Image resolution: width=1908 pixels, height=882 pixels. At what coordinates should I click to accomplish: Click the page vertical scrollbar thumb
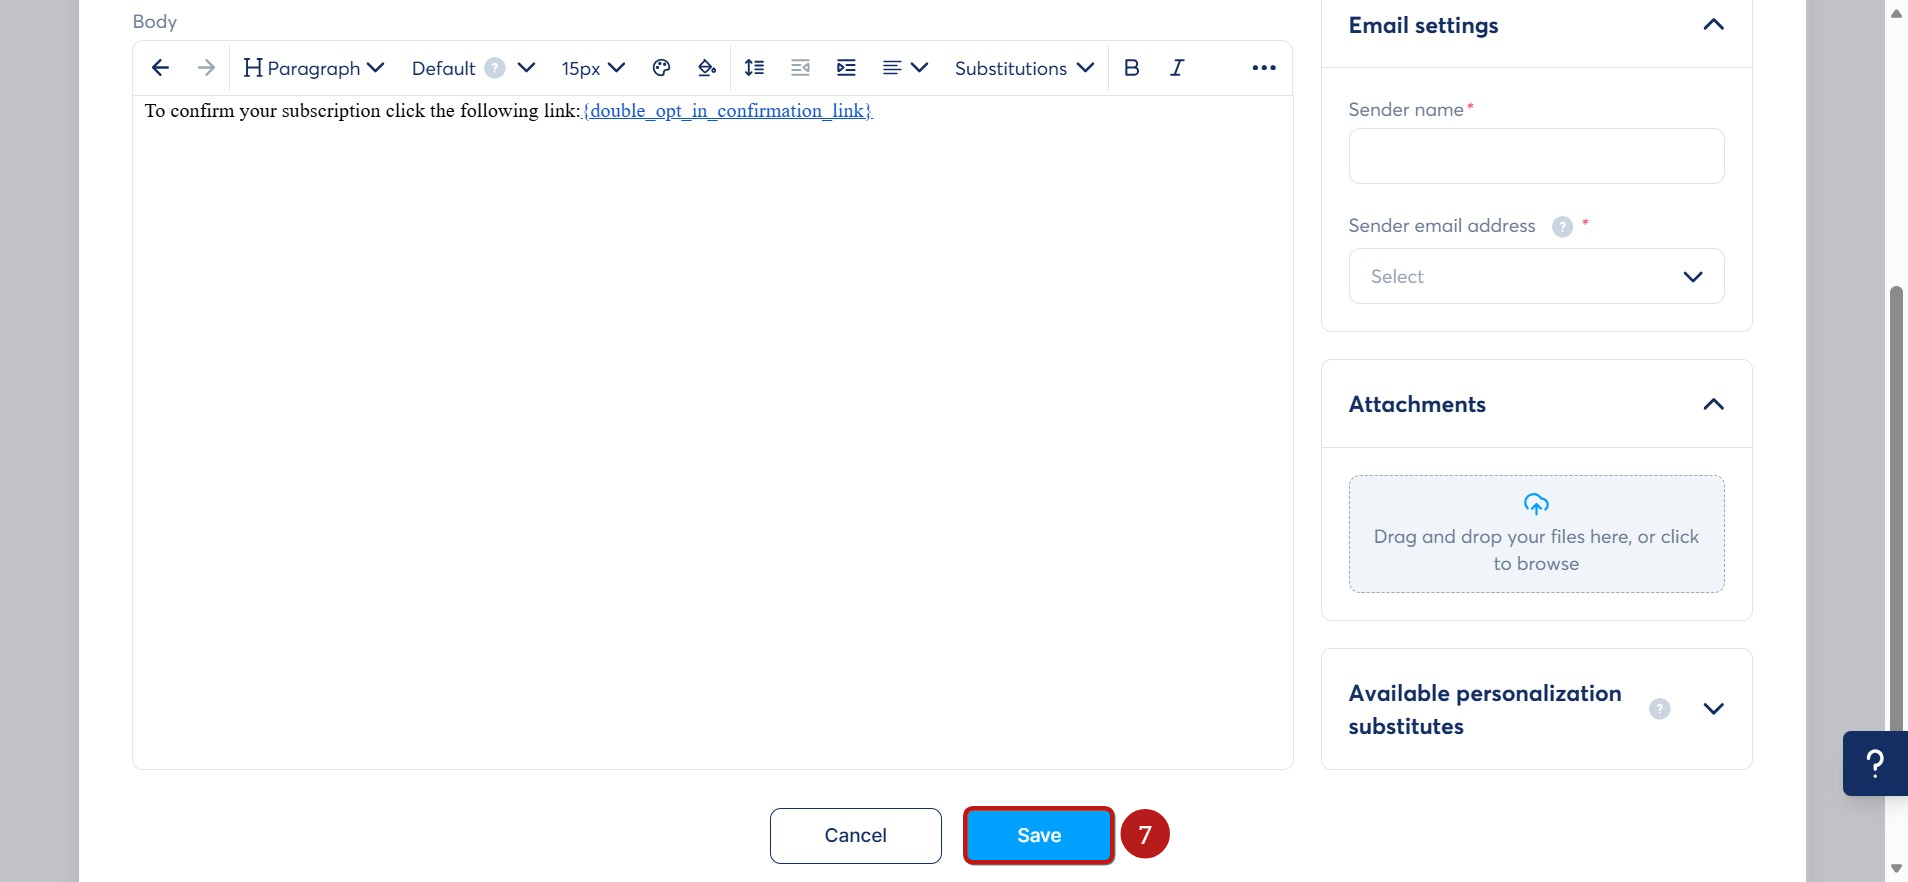tap(1895, 510)
